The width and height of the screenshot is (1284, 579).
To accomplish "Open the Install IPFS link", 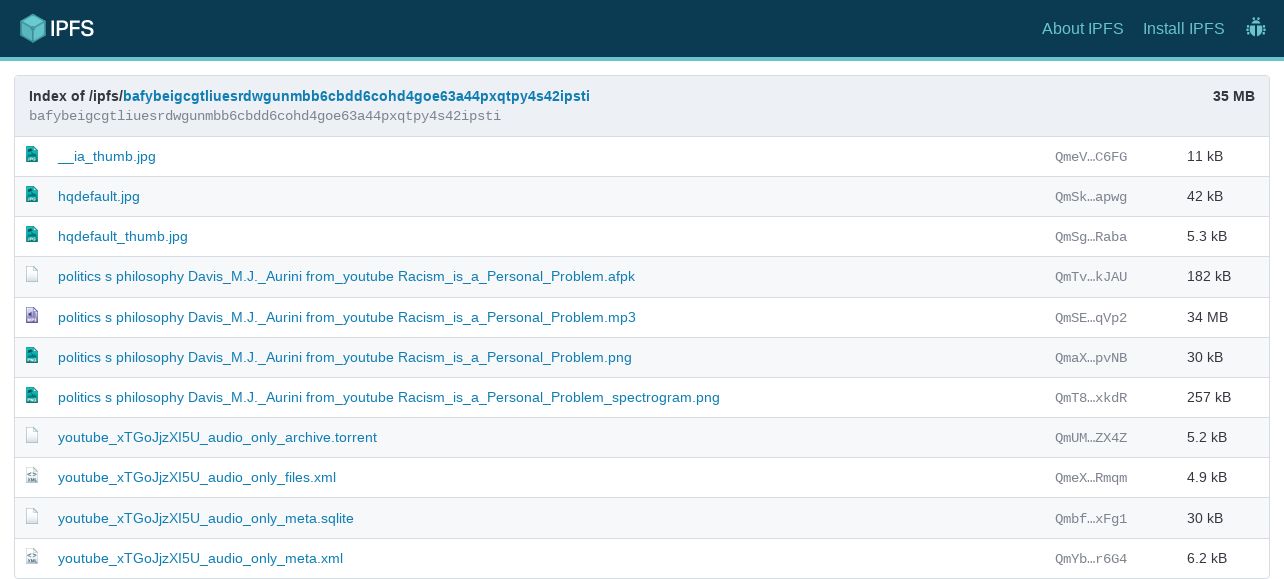I will (1183, 28).
